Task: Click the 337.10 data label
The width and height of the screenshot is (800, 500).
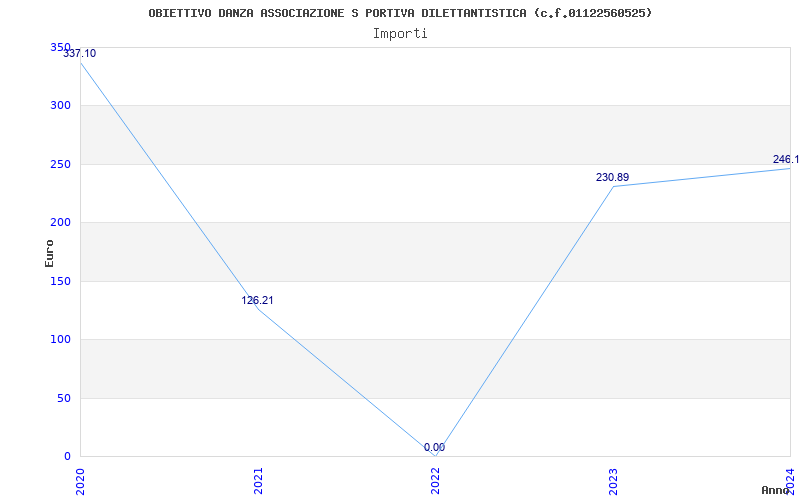Action: pos(79,53)
